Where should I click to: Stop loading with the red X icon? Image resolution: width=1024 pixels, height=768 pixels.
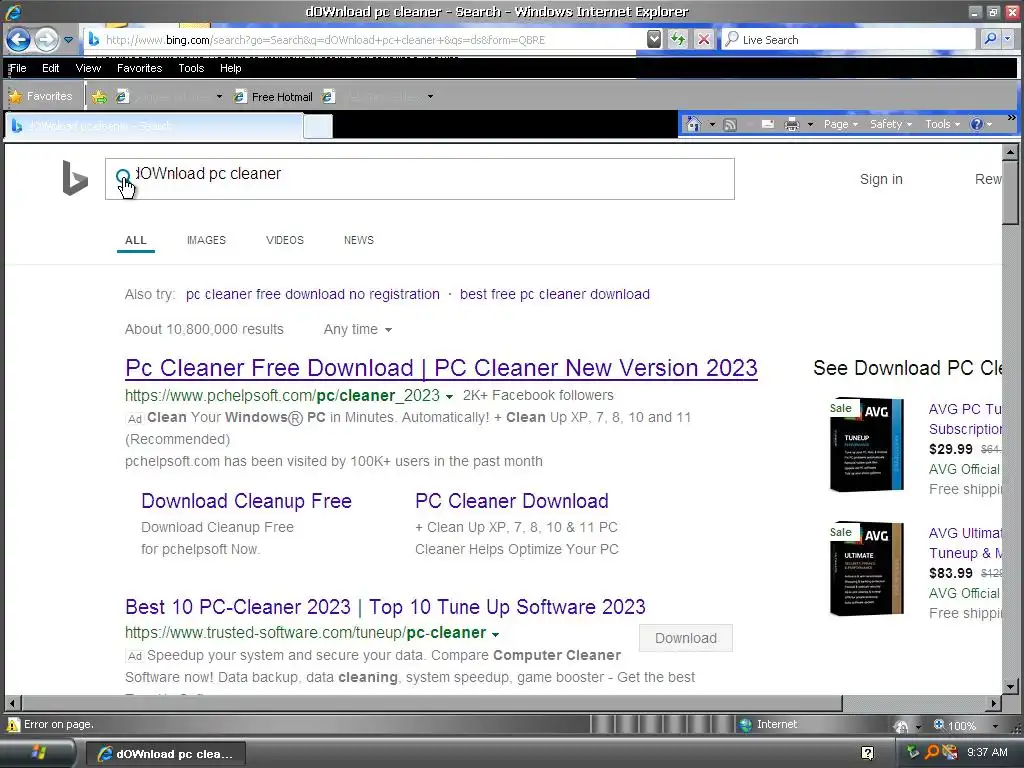click(x=704, y=39)
